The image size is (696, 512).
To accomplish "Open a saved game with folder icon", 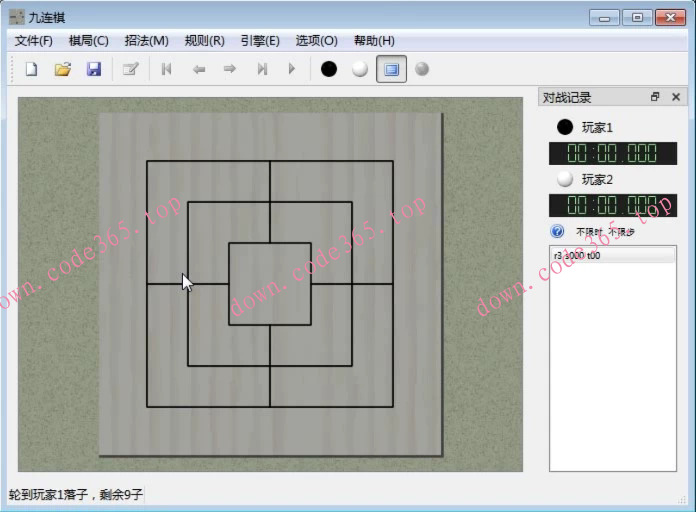I will (62, 69).
